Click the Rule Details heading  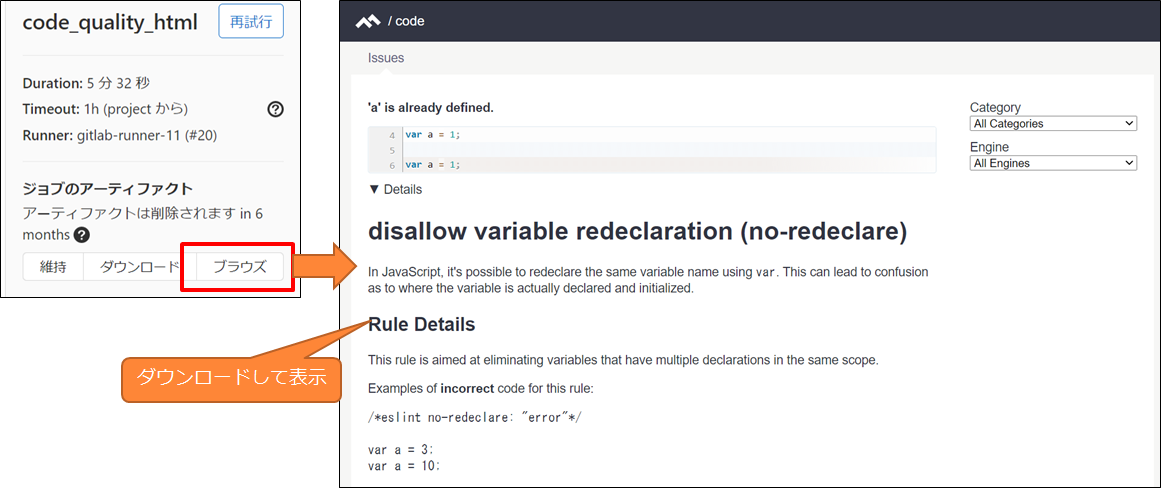[421, 324]
